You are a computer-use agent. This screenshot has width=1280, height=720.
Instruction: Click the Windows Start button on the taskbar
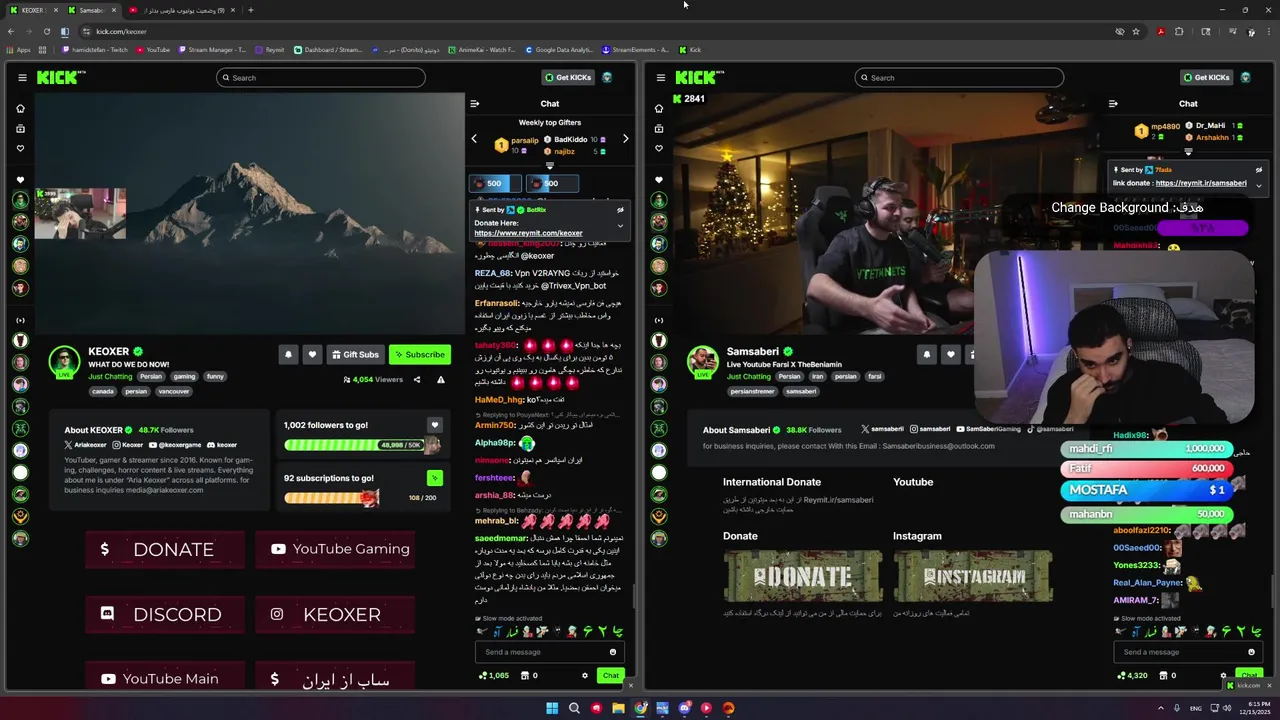coord(552,708)
